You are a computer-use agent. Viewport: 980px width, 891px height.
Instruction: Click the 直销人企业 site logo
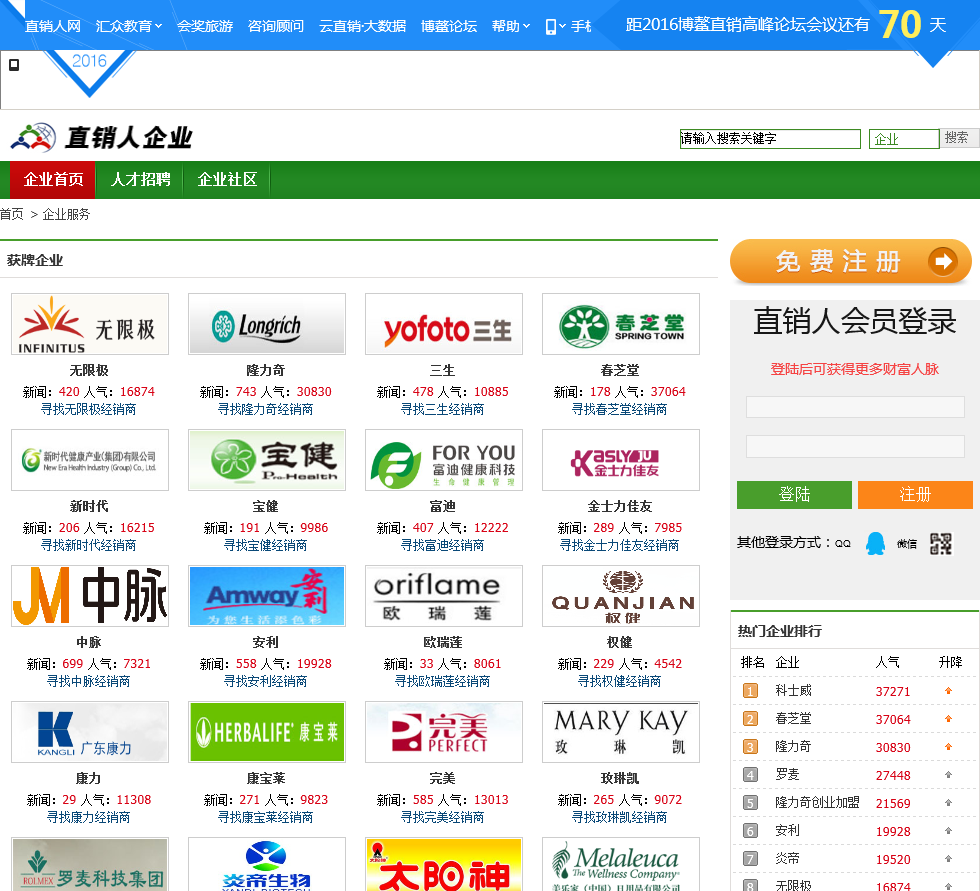point(102,137)
